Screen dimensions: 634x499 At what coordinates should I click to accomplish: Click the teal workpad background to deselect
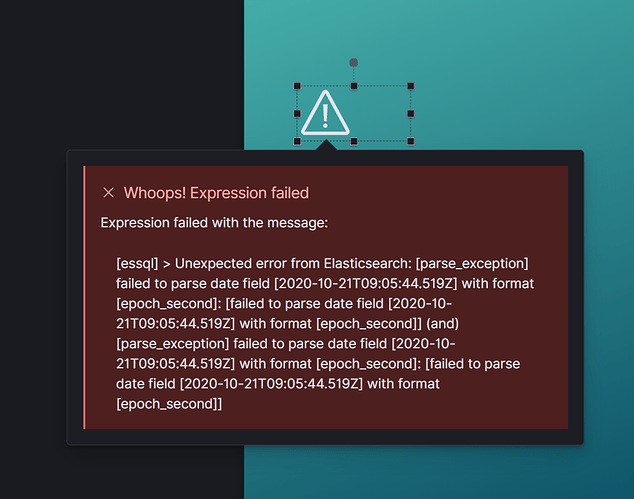click(x=505, y=81)
